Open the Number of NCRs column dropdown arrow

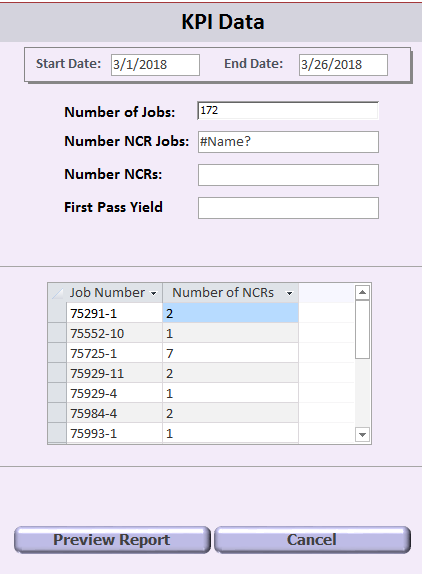(290, 293)
